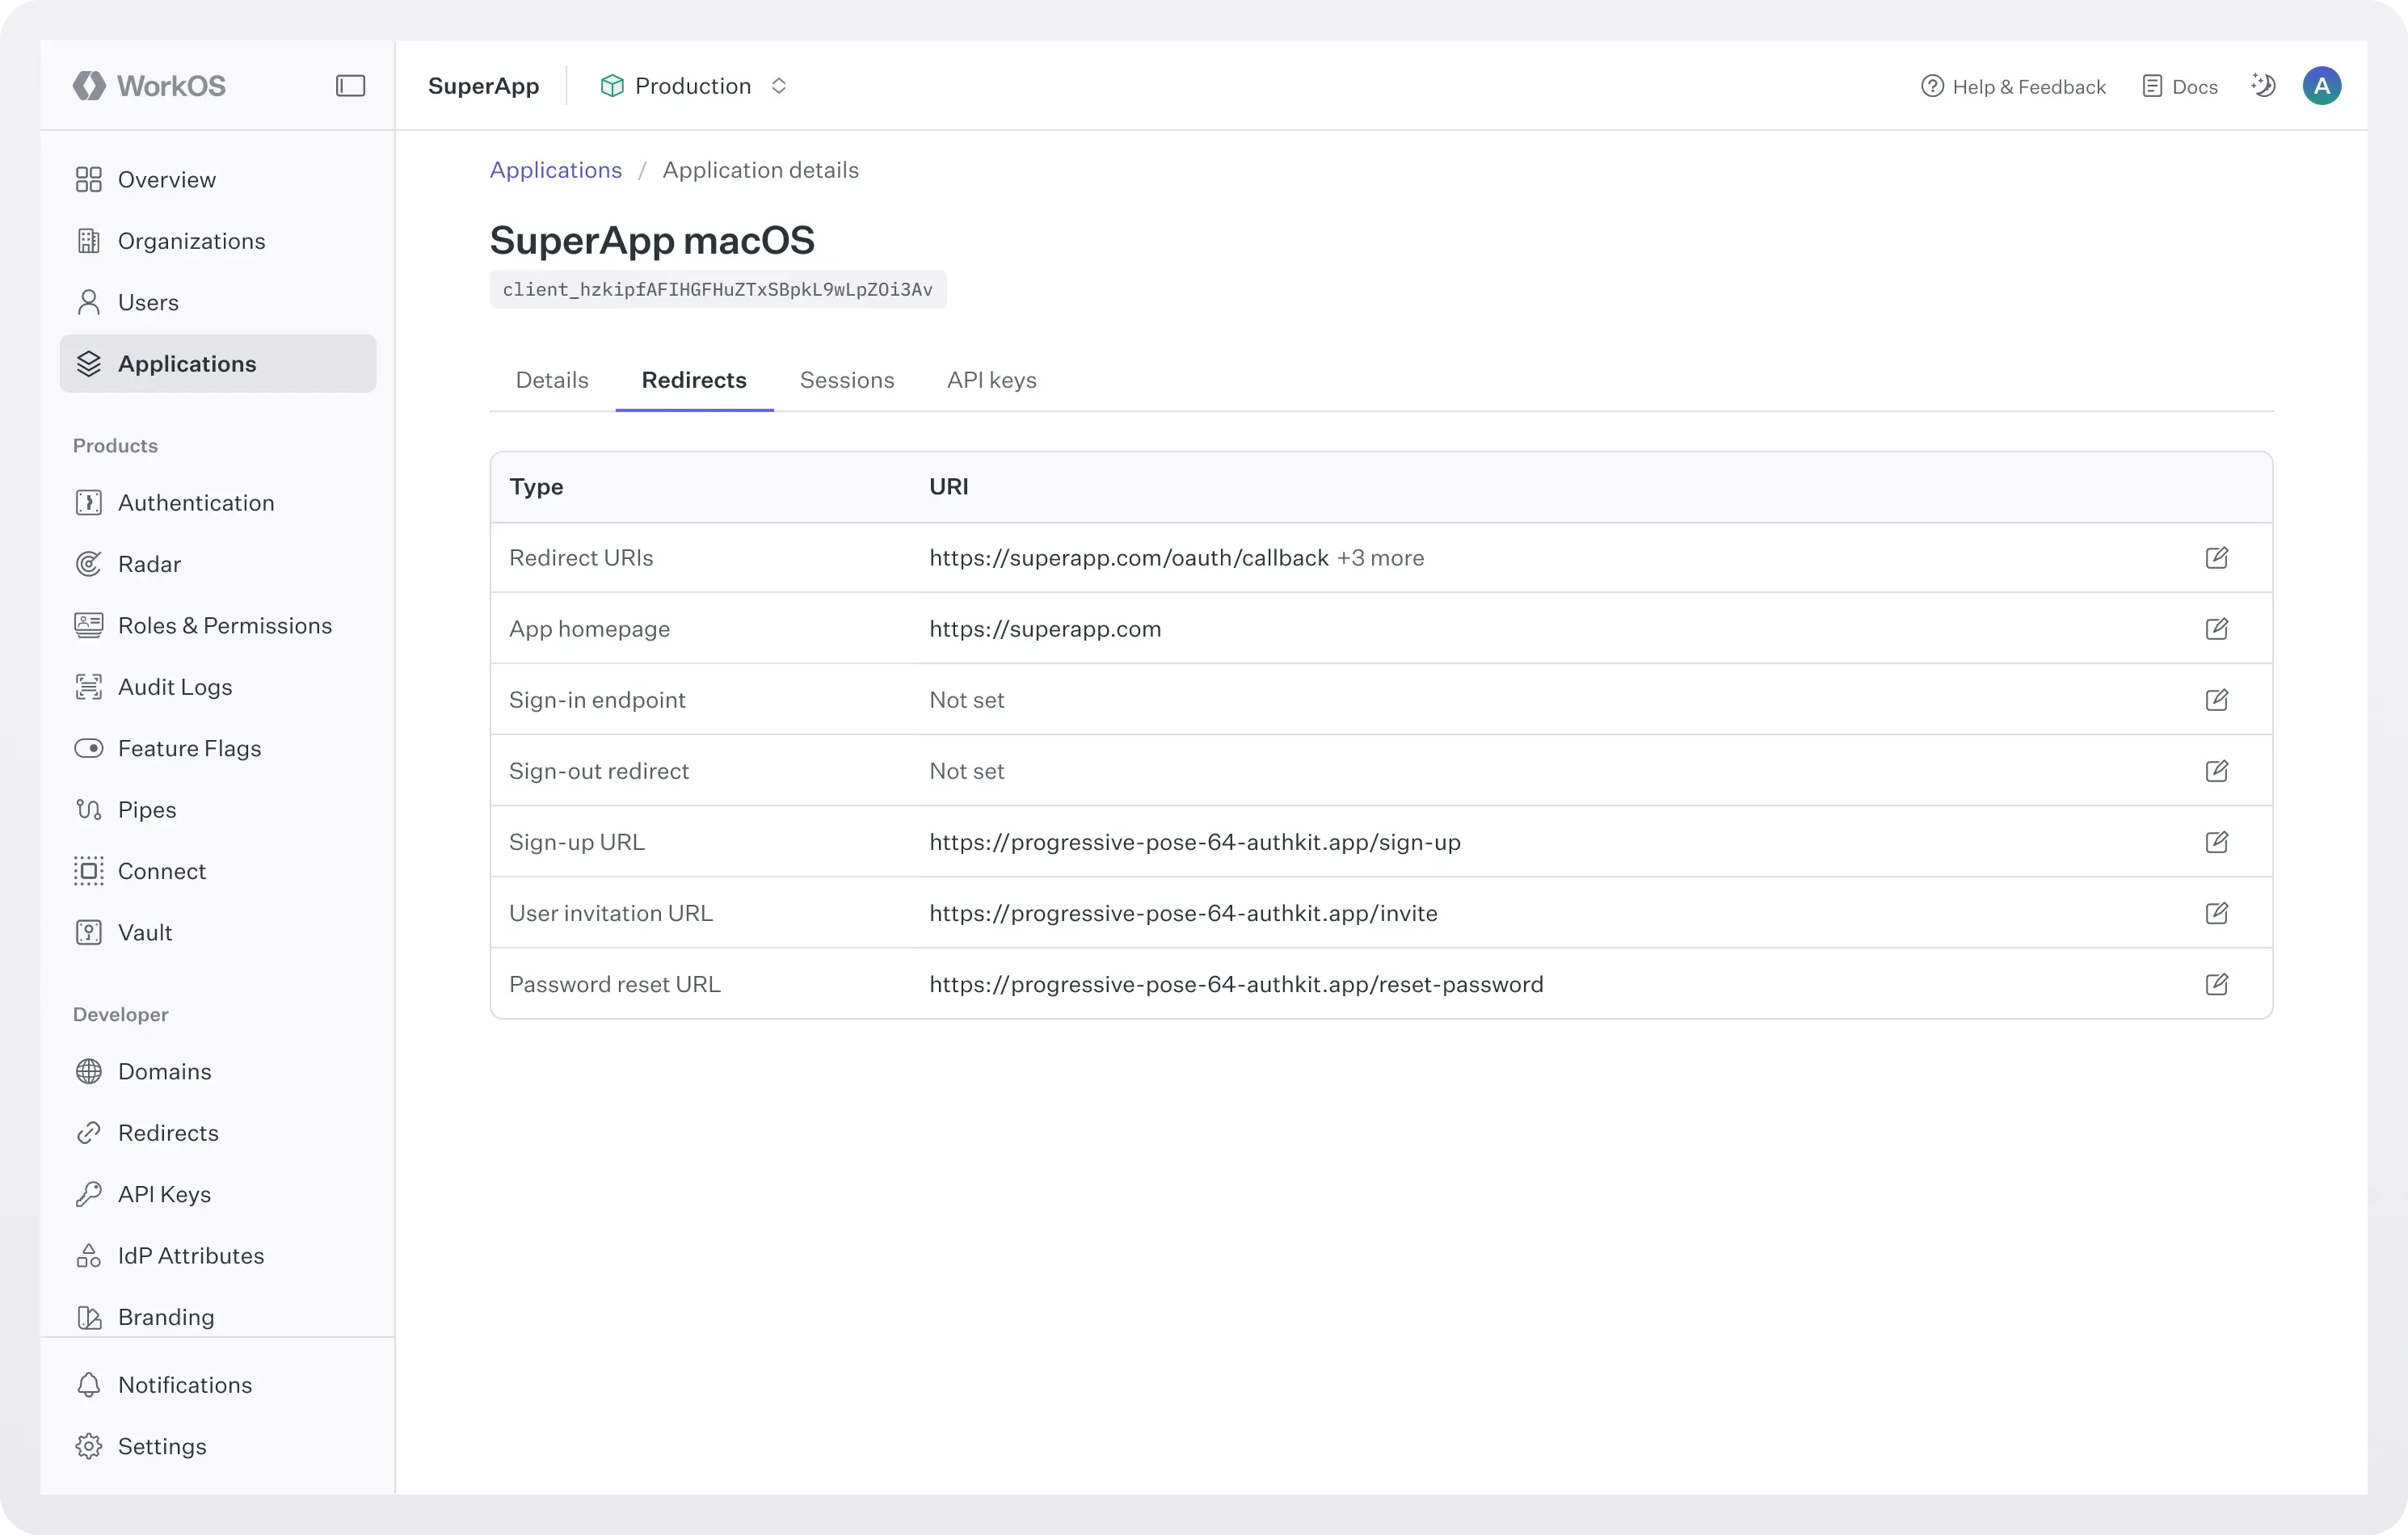Switch to the Sessions tab
This screenshot has height=1535, width=2408.
tap(847, 380)
